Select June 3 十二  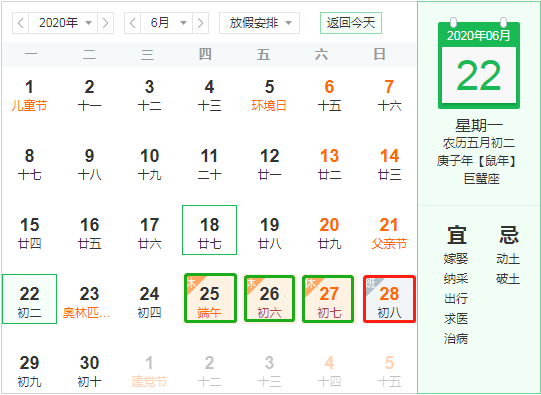(149, 95)
